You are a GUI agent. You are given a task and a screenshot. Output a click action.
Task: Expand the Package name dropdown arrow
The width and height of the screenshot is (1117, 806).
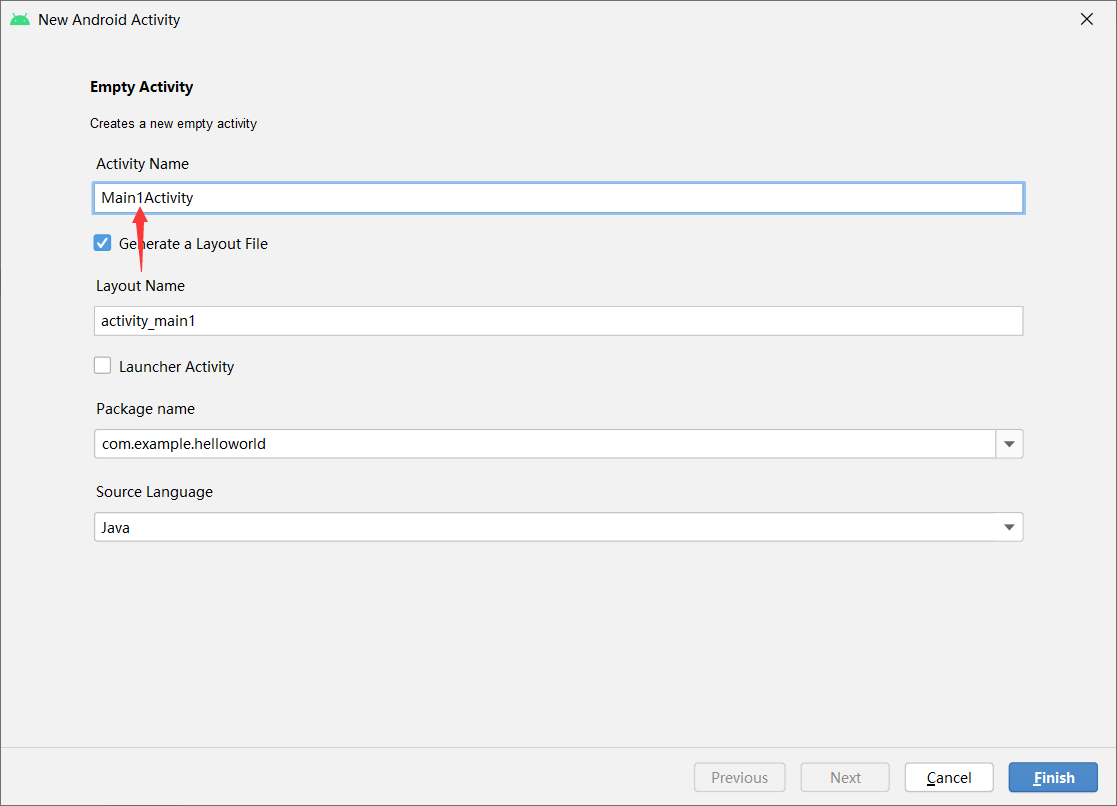click(x=1009, y=444)
